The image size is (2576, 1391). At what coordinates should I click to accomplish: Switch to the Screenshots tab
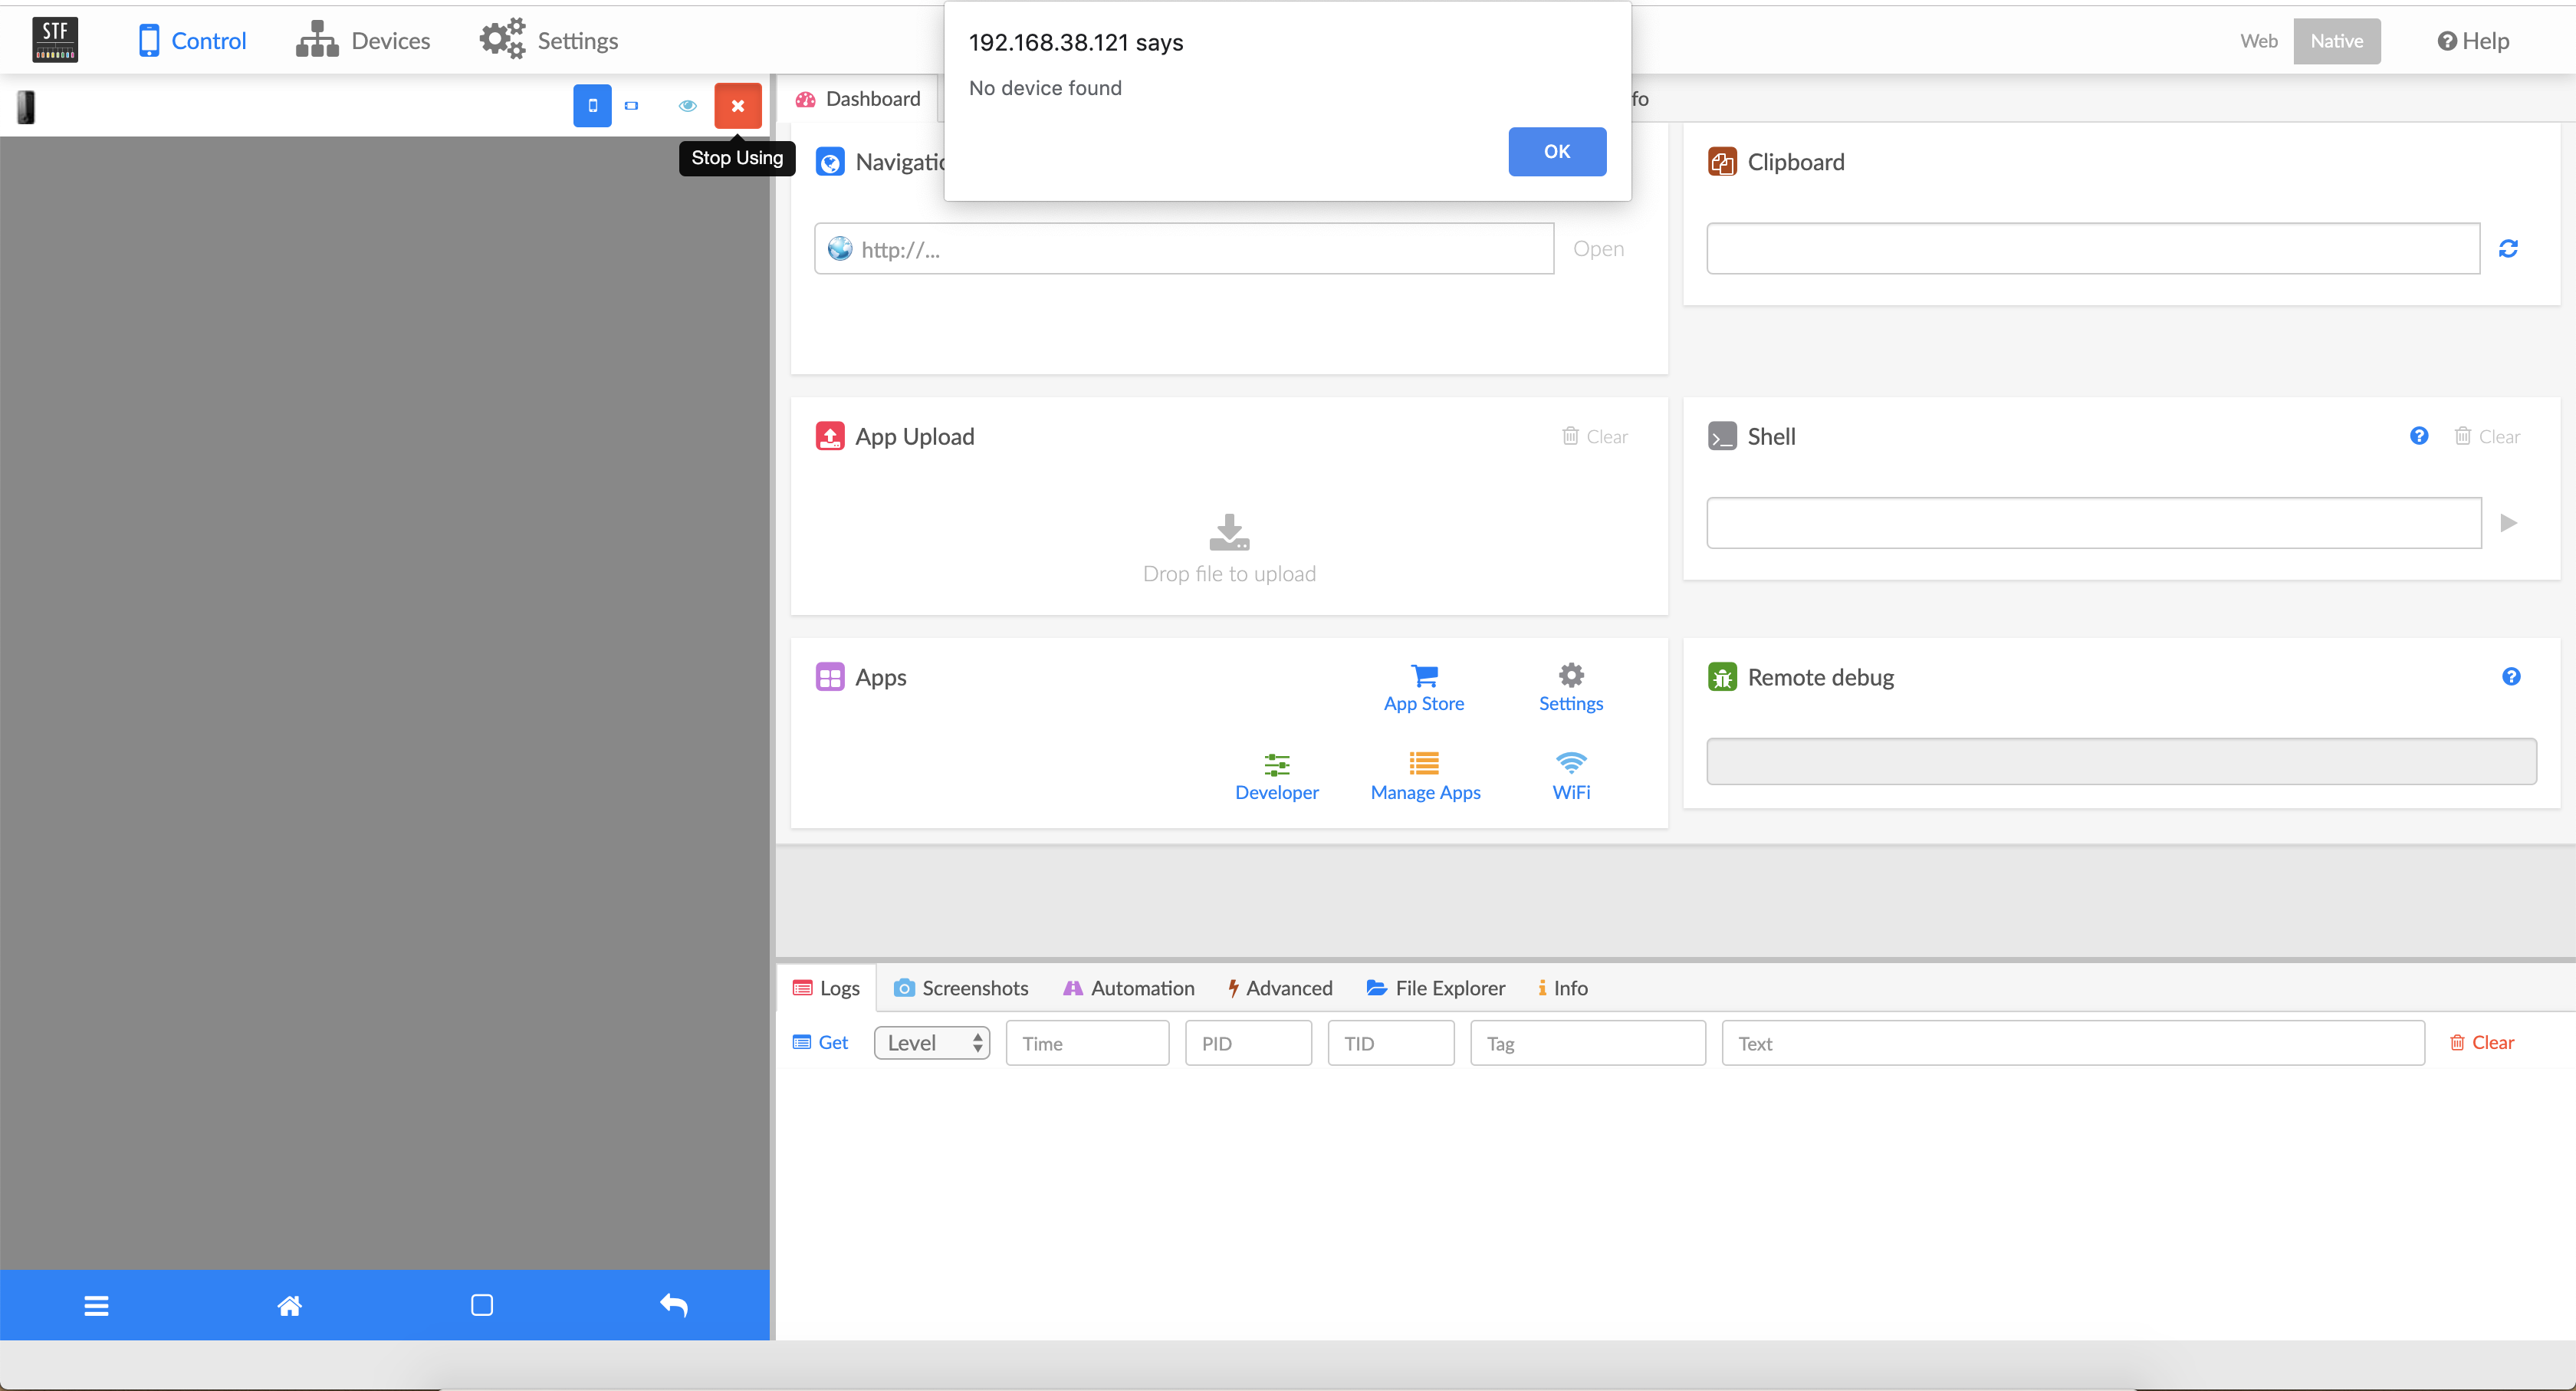tap(961, 987)
